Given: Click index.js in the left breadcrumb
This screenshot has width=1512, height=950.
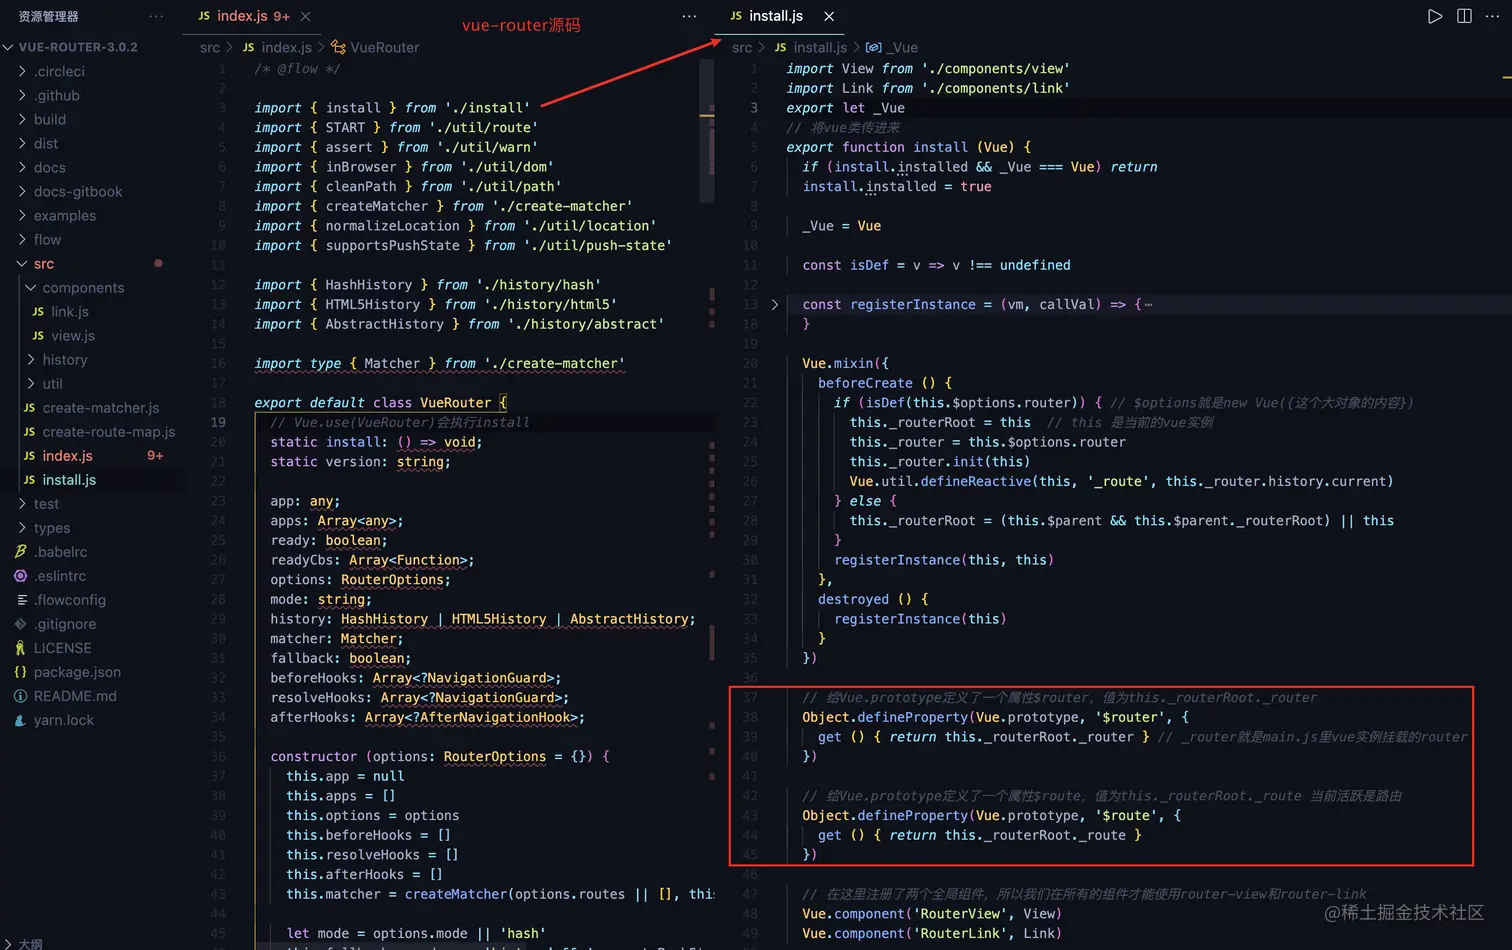Looking at the screenshot, I should point(287,47).
